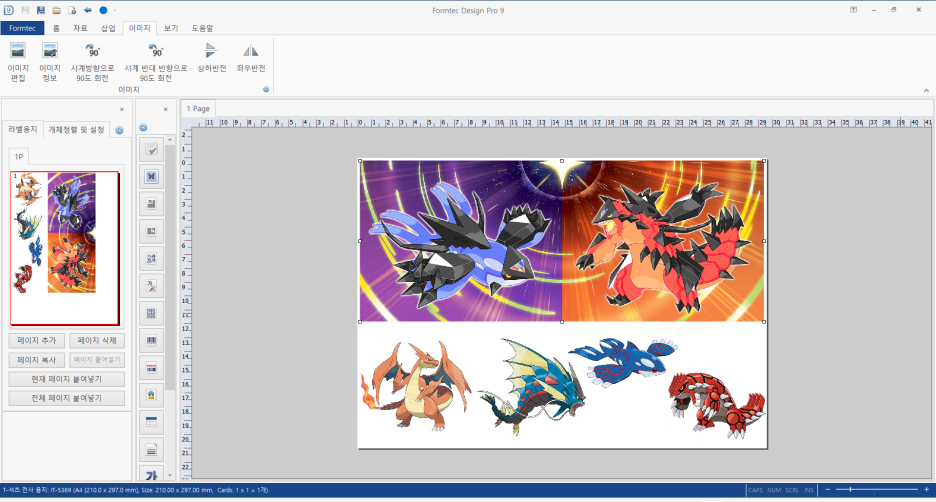
Task: Click the Formtec Design Pro app logo icon
Action: pos(8,10)
